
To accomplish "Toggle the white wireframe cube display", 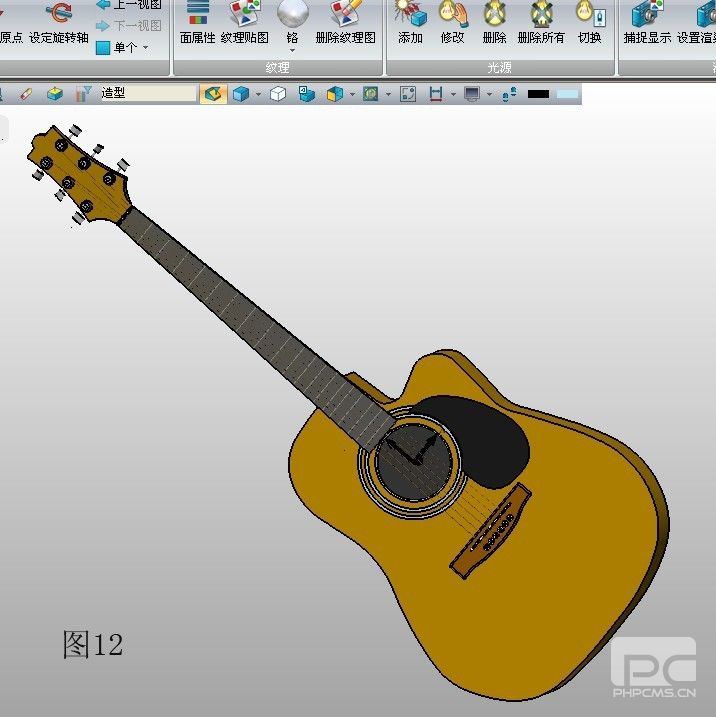I will (279, 94).
